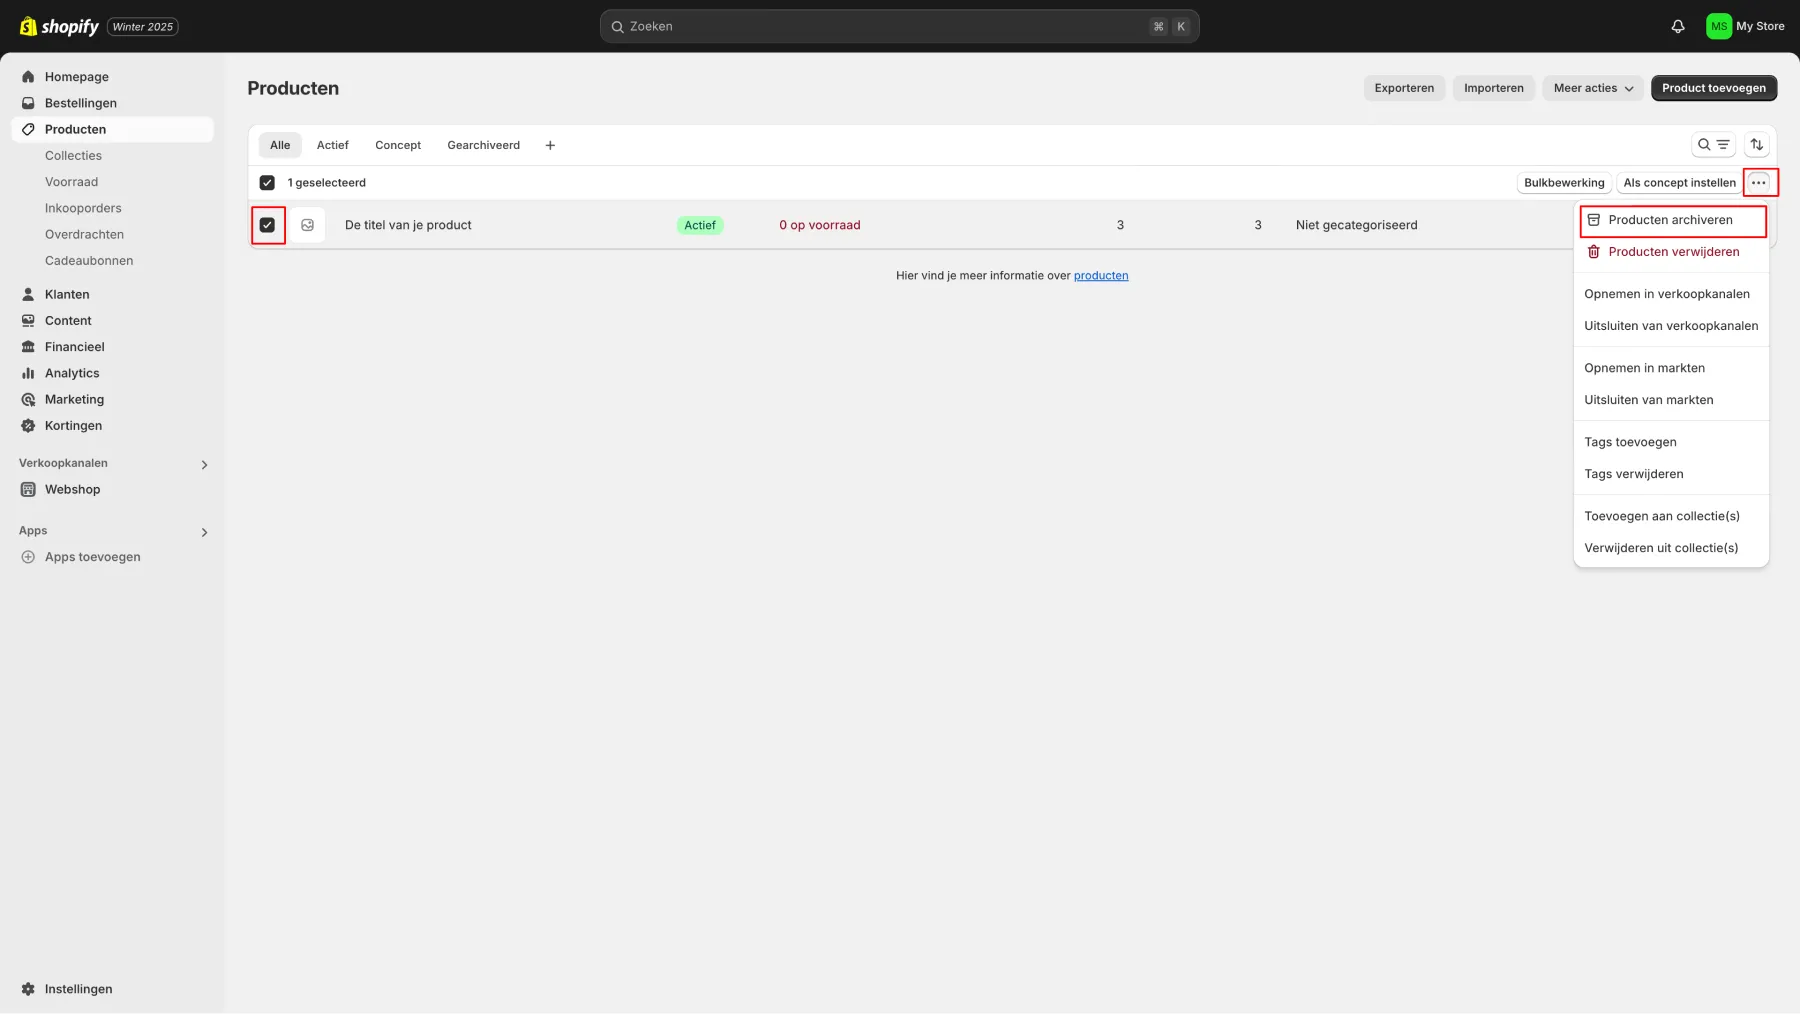Open the three-dots more actions button
The width and height of the screenshot is (1800, 1014).
(x=1758, y=183)
